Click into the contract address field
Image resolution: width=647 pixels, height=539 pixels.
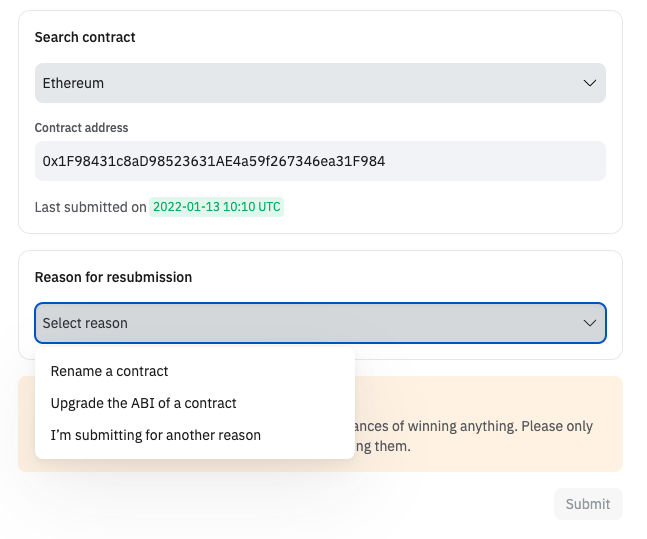click(x=320, y=161)
